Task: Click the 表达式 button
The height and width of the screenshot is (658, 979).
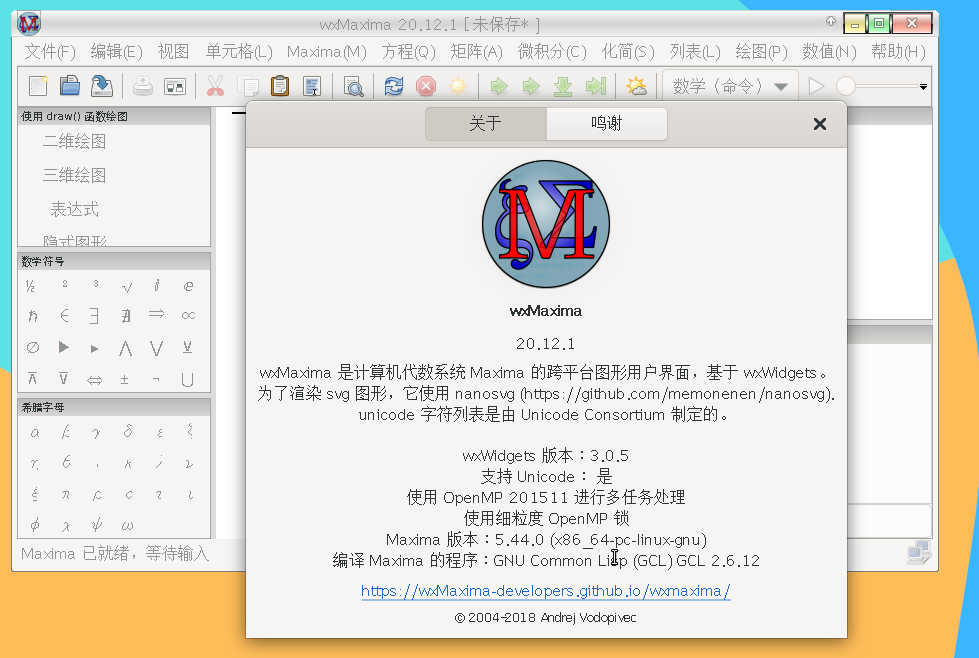Action: click(74, 209)
